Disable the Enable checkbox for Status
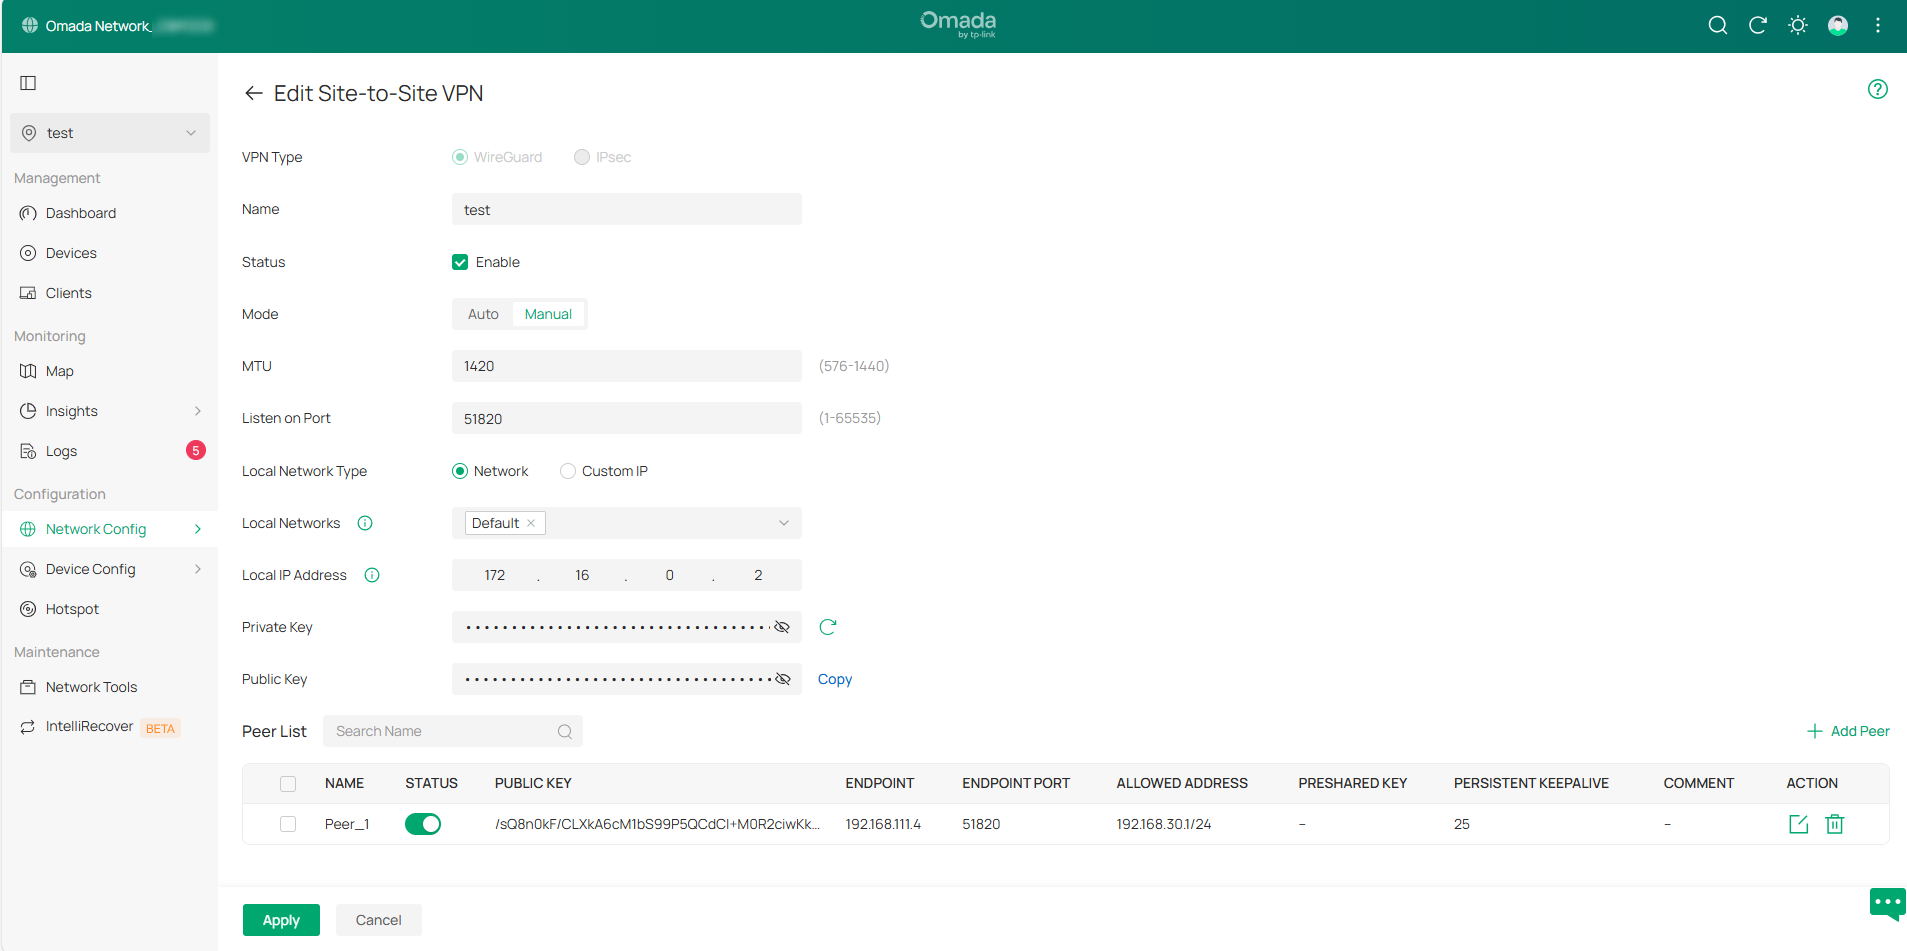 [x=459, y=261]
